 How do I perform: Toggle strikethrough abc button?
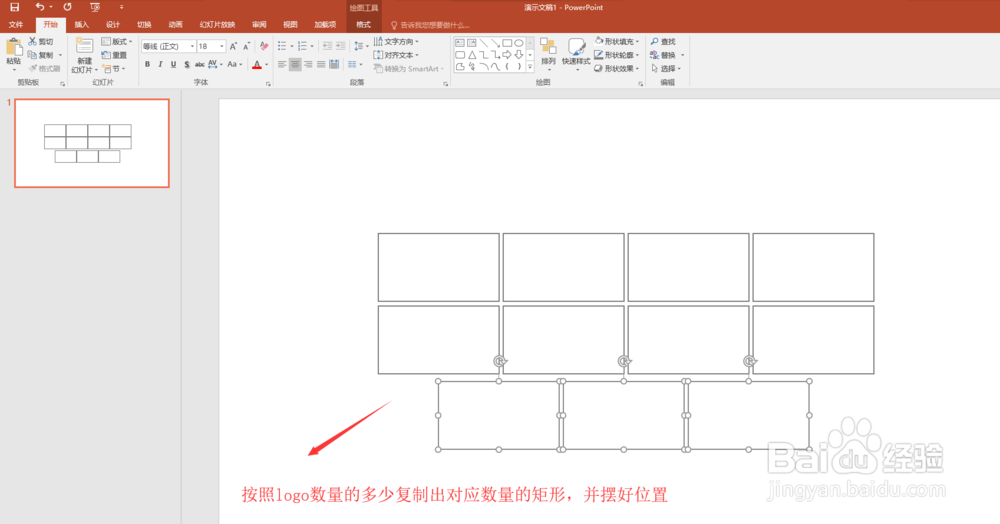200,64
